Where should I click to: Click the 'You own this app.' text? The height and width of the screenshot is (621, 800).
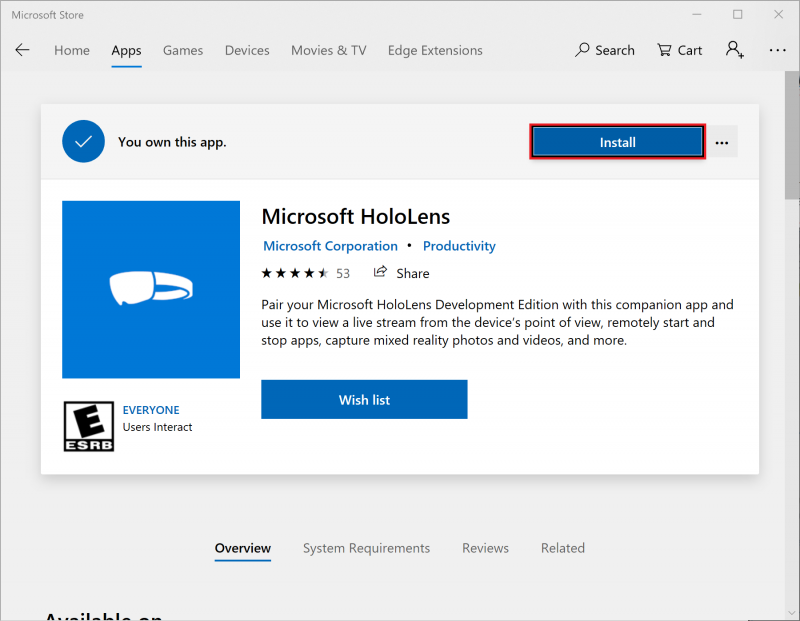pyautogui.click(x=172, y=142)
